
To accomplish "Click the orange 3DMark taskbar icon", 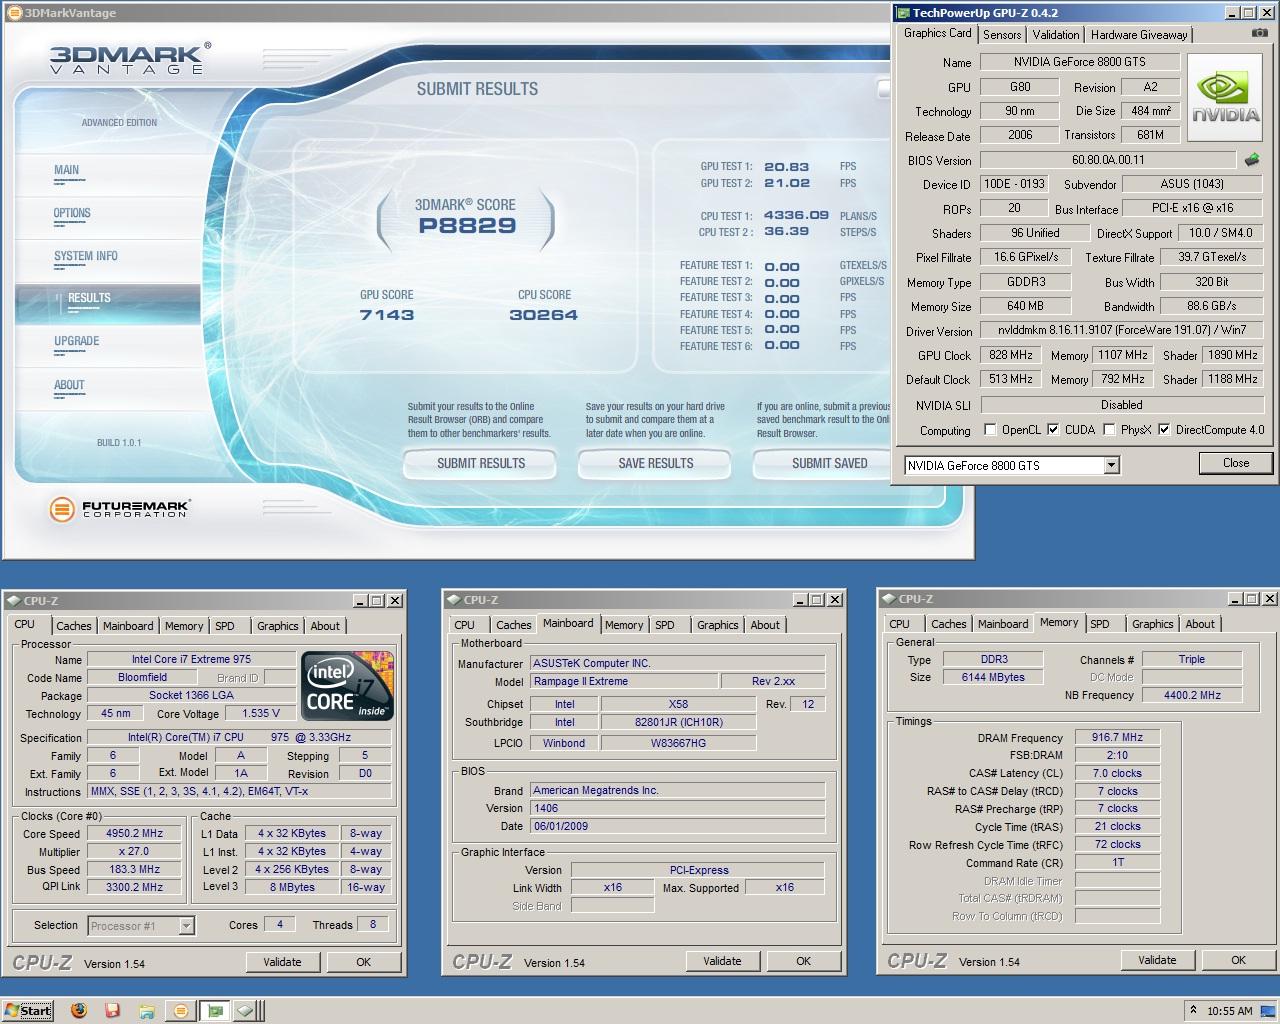I will (x=181, y=1010).
